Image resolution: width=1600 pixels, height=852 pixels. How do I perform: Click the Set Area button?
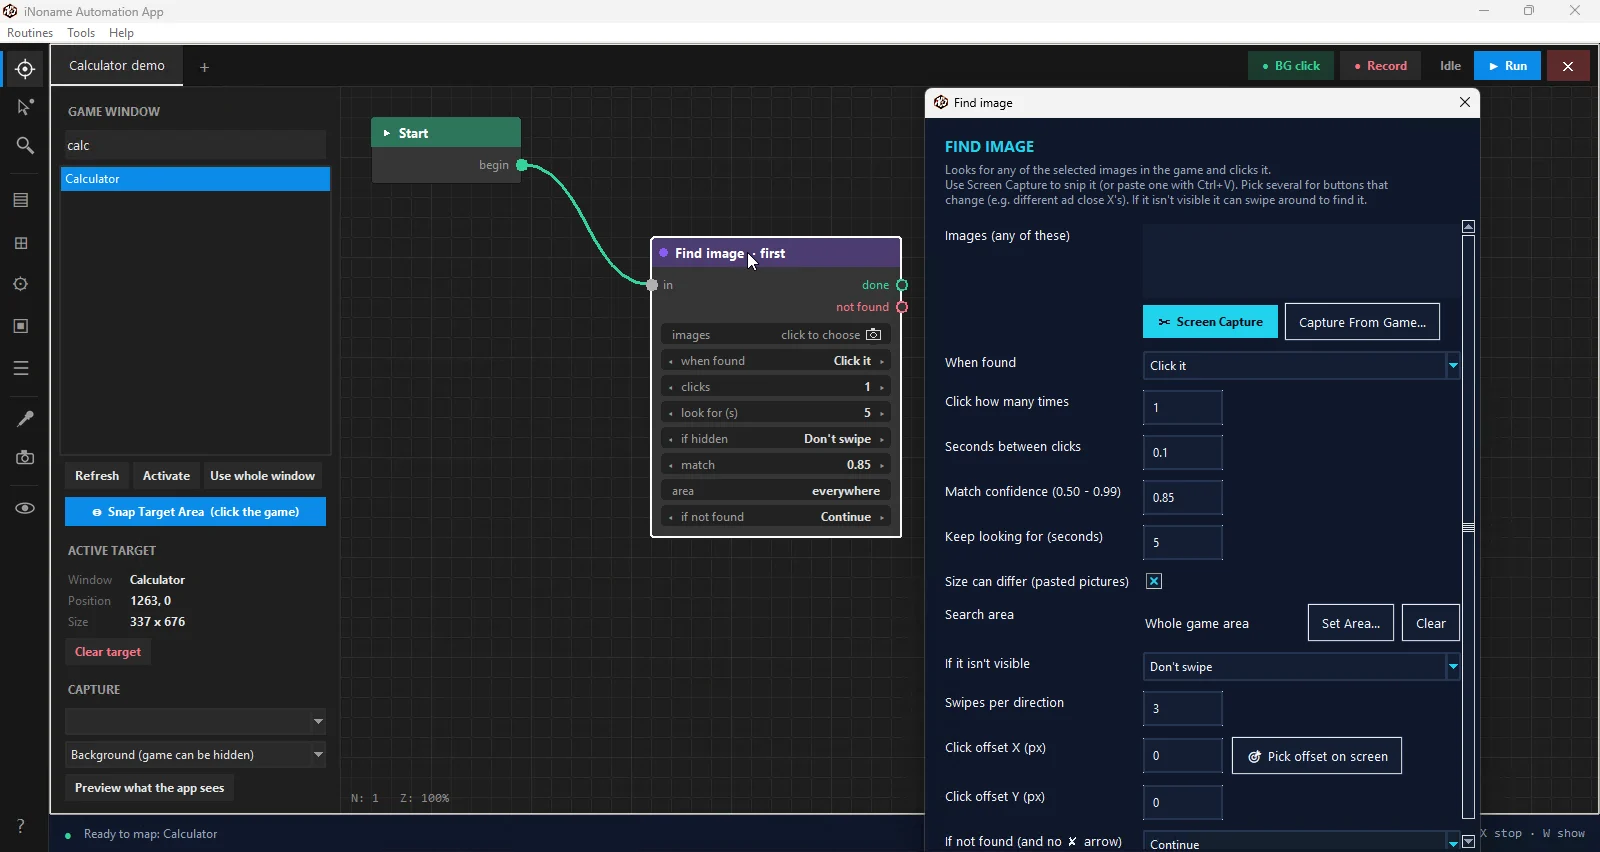(1350, 623)
